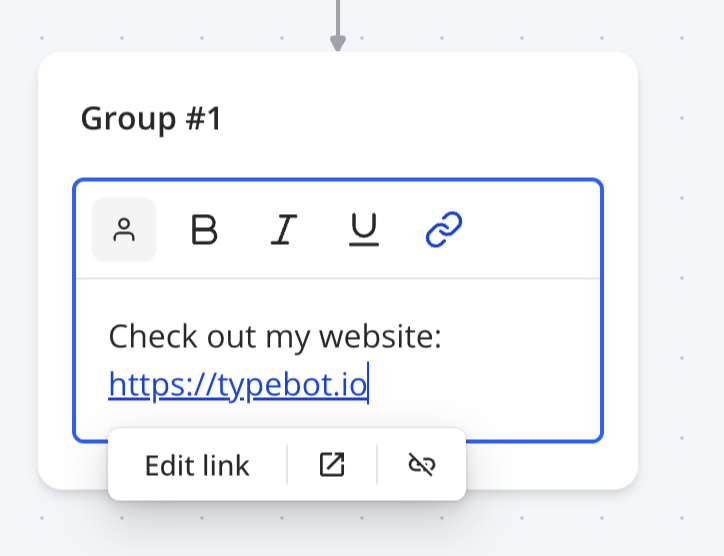Click the https://typebot.io hyperlink
724x556 pixels.
238,384
